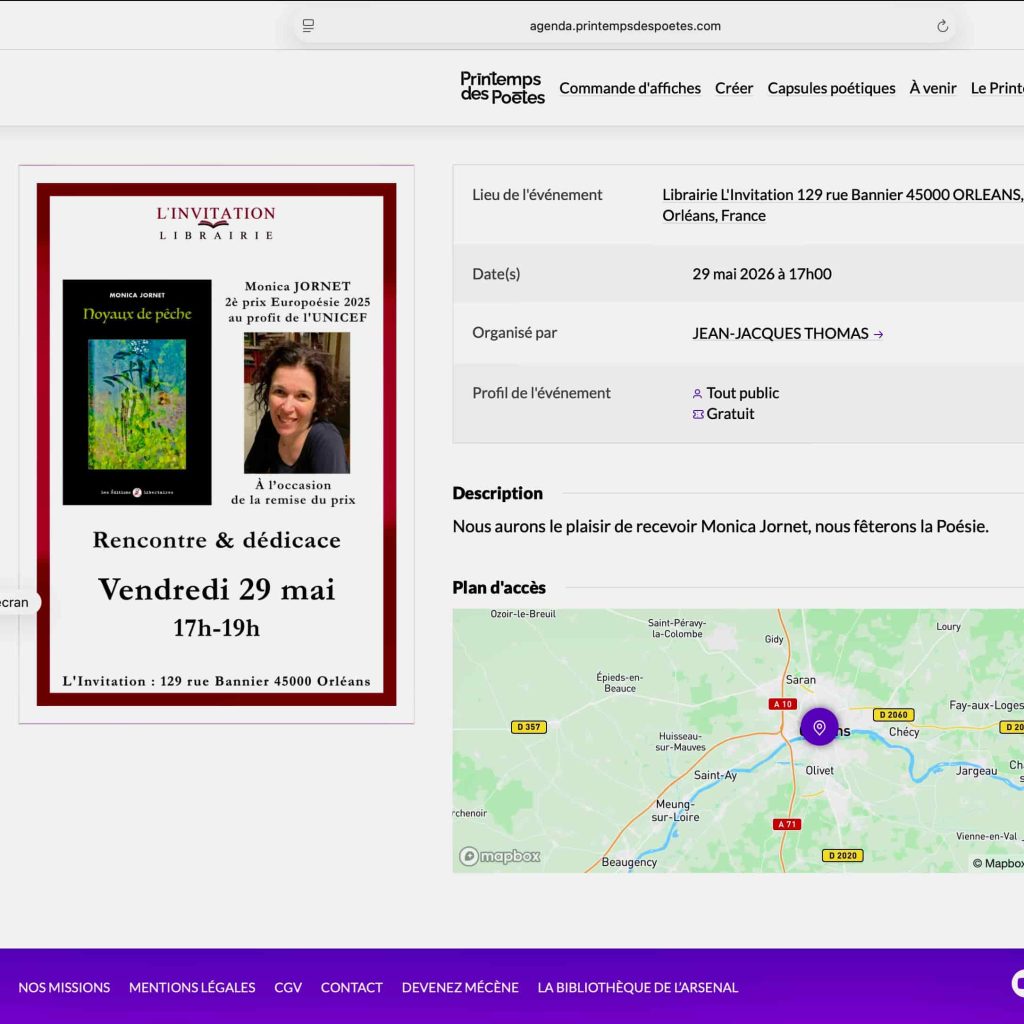This screenshot has width=1024, height=1024.
Task: Click the Huisseau-sur-Mauves label on map
Action: click(680, 742)
